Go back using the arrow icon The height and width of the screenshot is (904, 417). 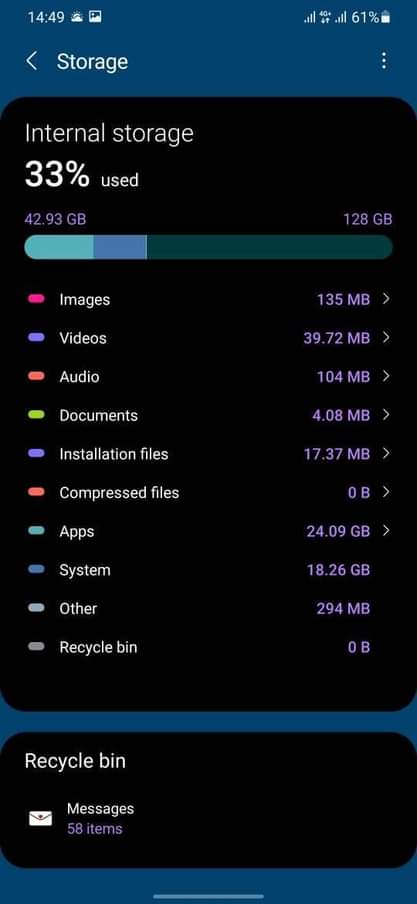point(32,61)
